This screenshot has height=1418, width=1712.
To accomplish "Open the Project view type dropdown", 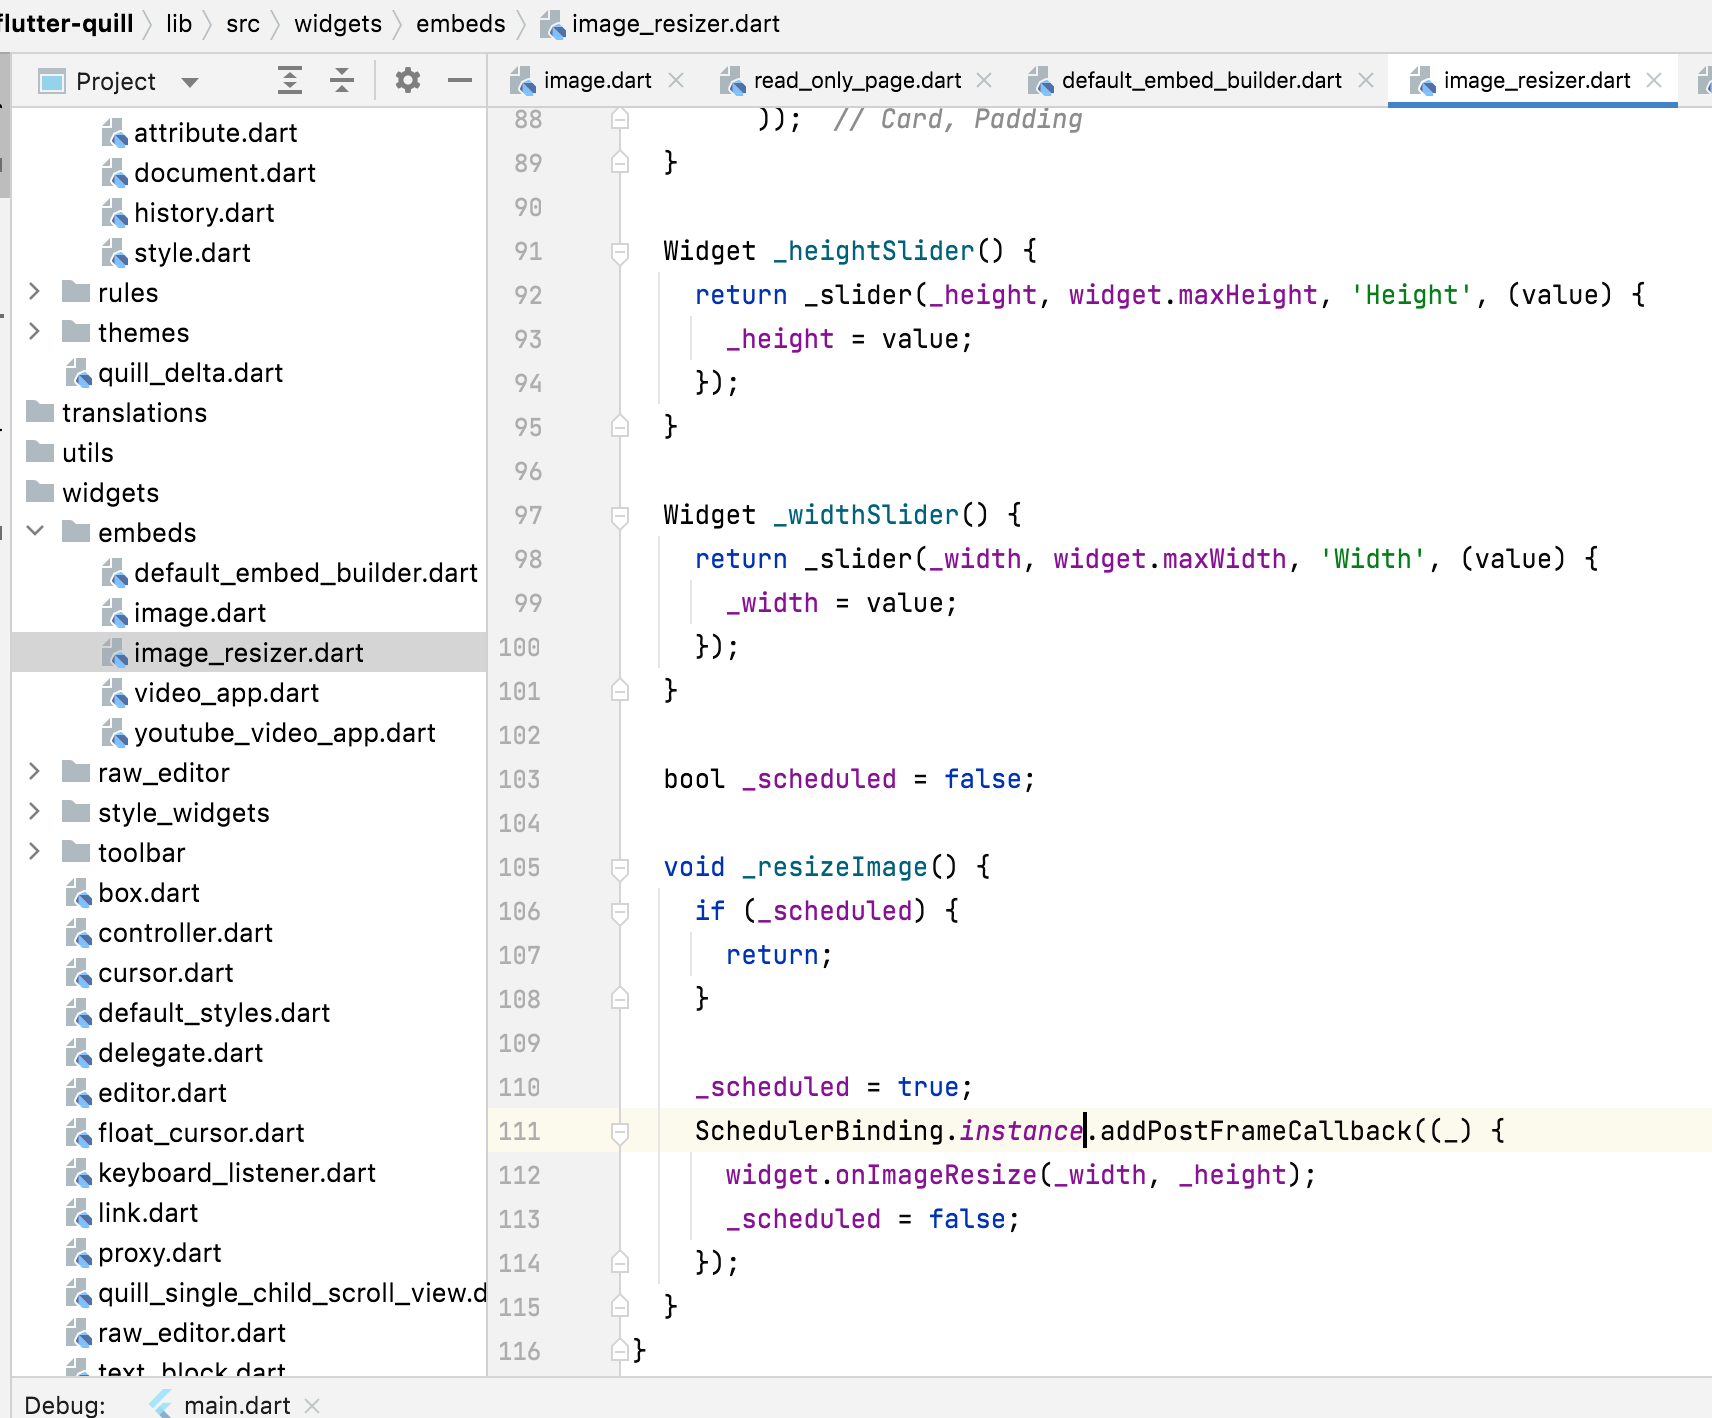I will [191, 80].
